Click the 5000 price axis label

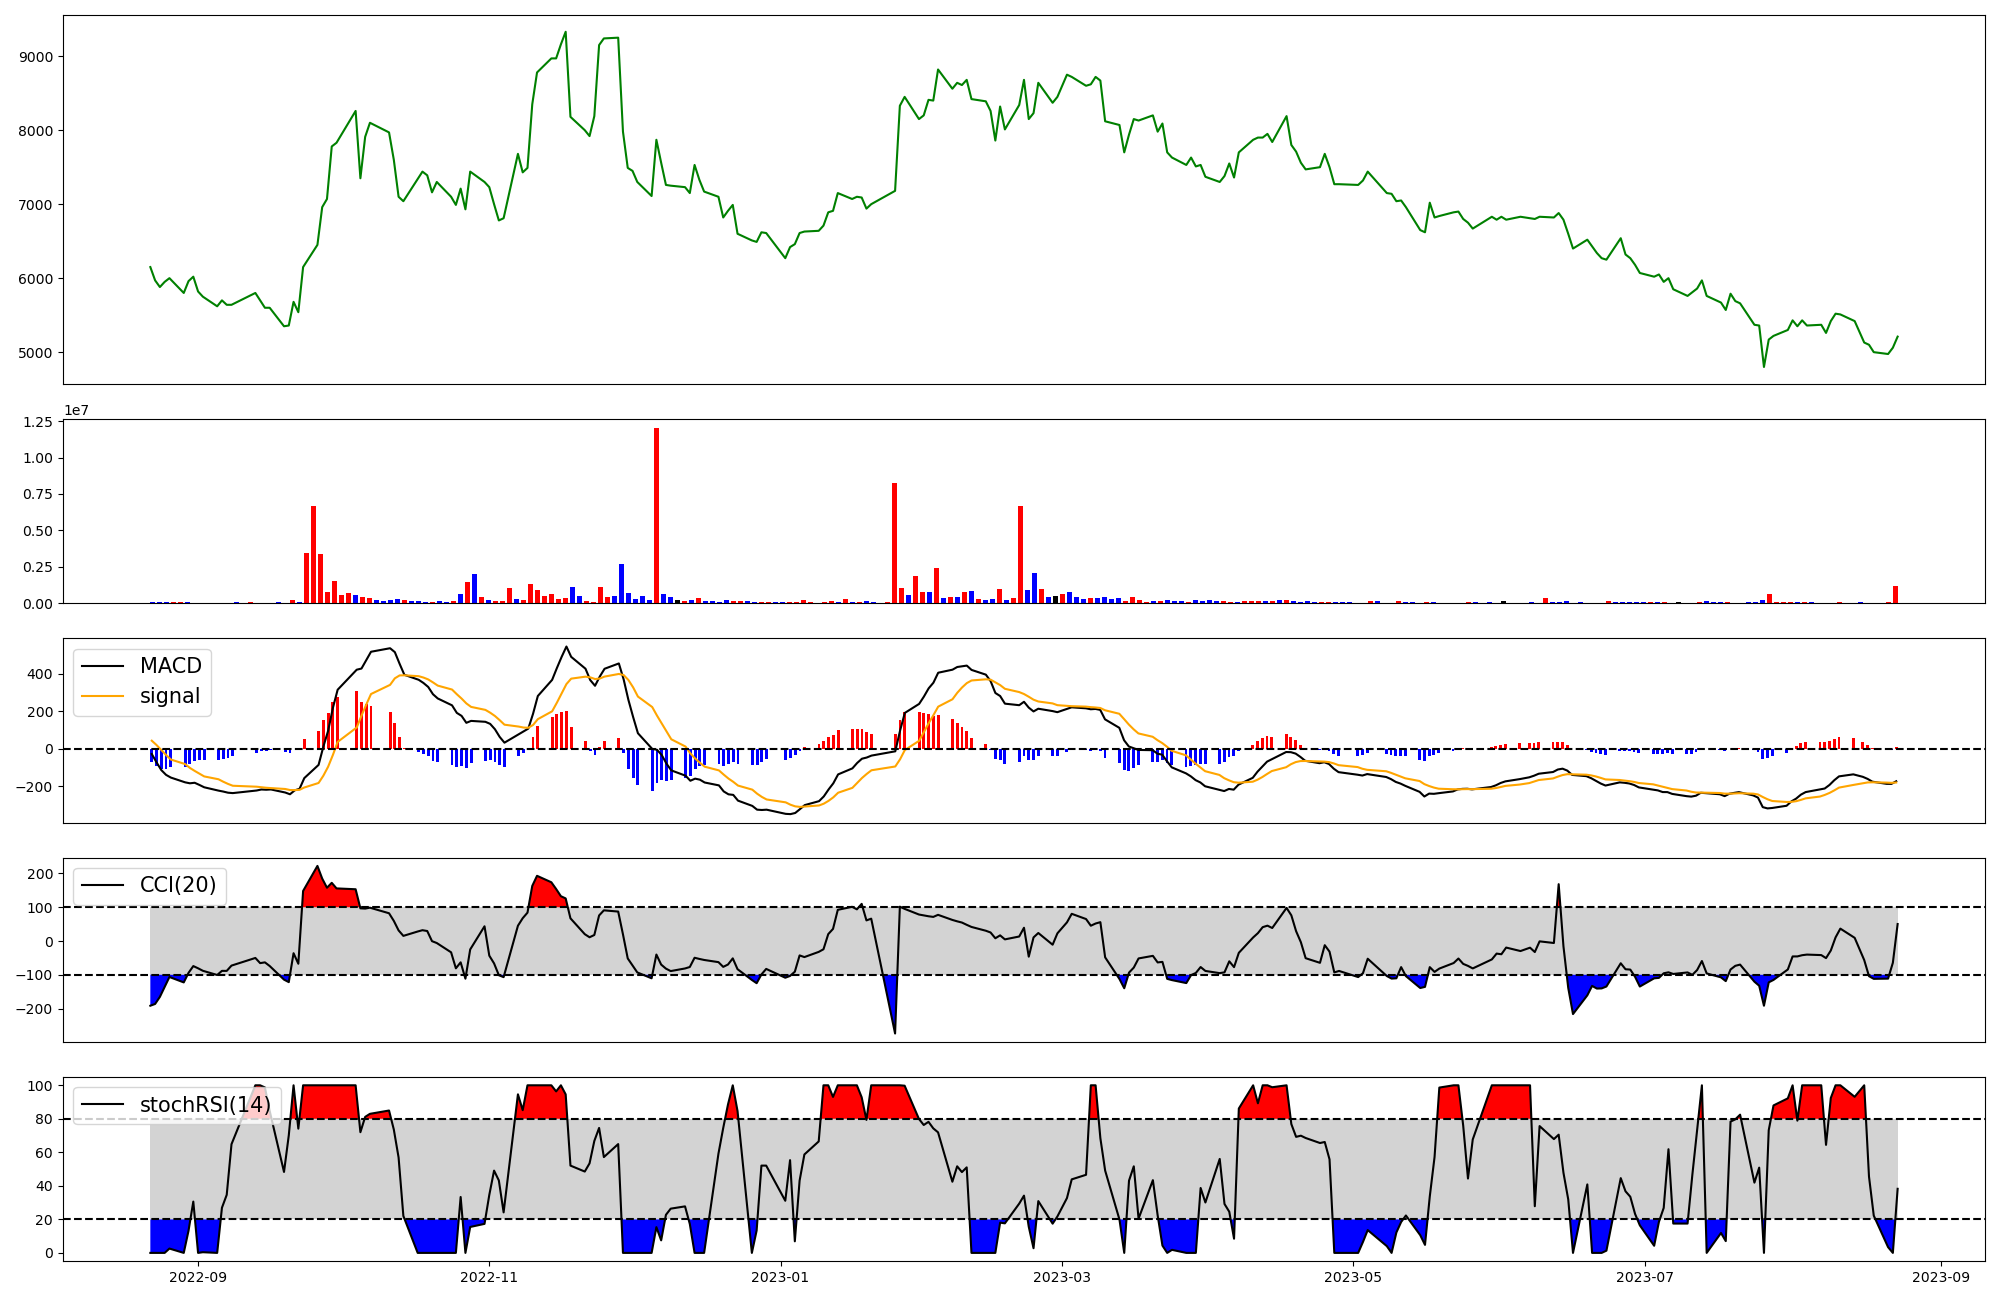pyautogui.click(x=36, y=353)
